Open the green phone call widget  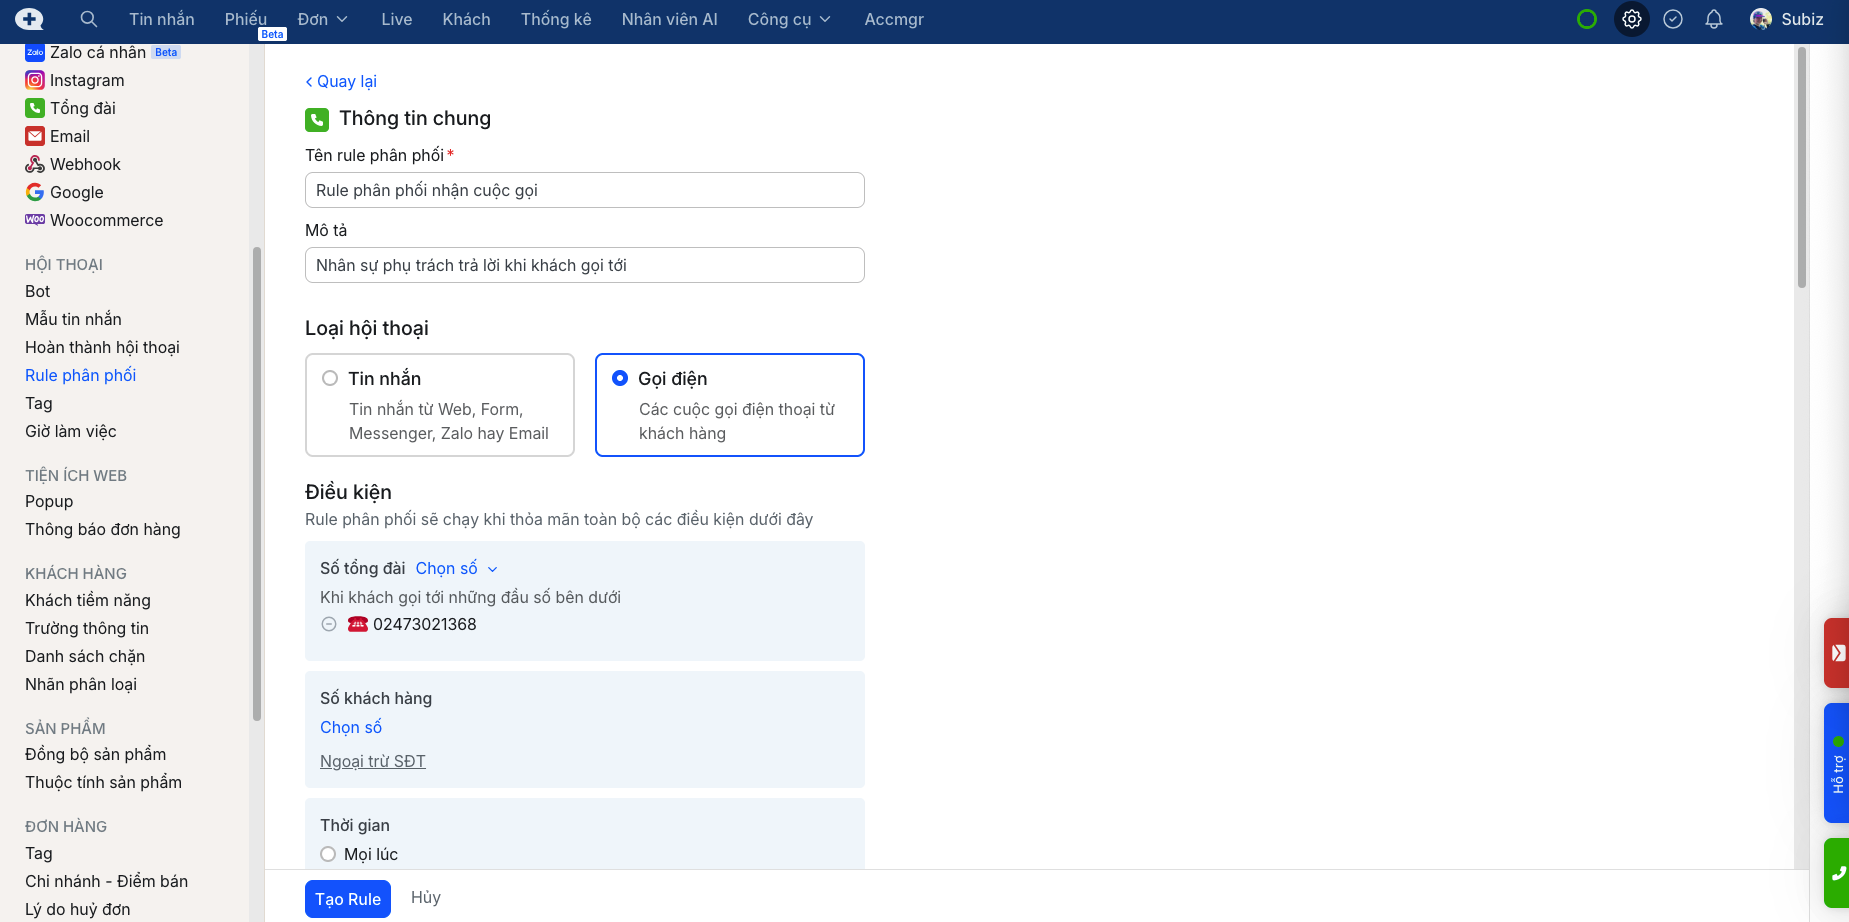click(1837, 872)
